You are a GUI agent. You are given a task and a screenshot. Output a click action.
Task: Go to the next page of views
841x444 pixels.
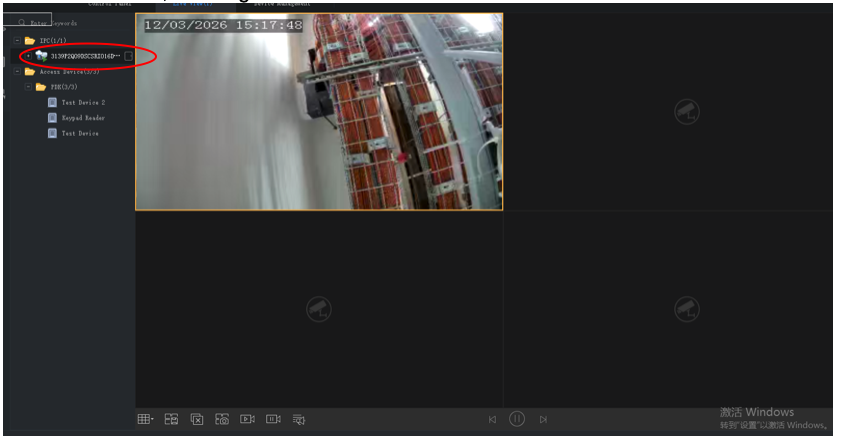(x=543, y=420)
